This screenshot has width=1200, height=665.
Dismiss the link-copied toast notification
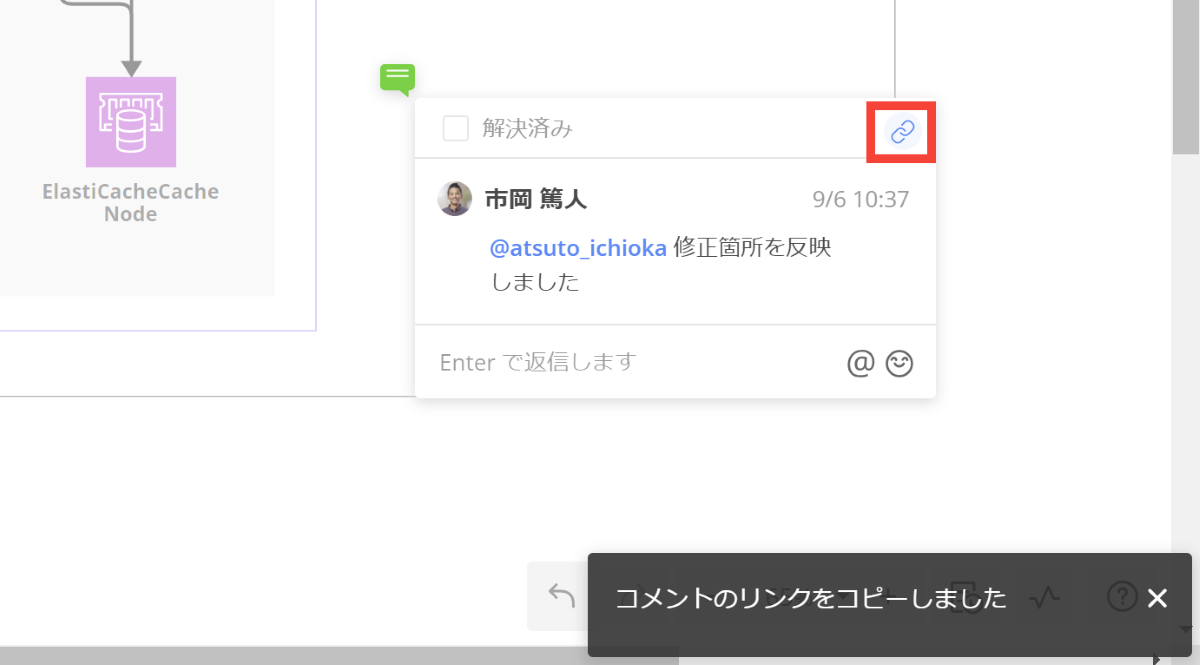click(x=1157, y=598)
